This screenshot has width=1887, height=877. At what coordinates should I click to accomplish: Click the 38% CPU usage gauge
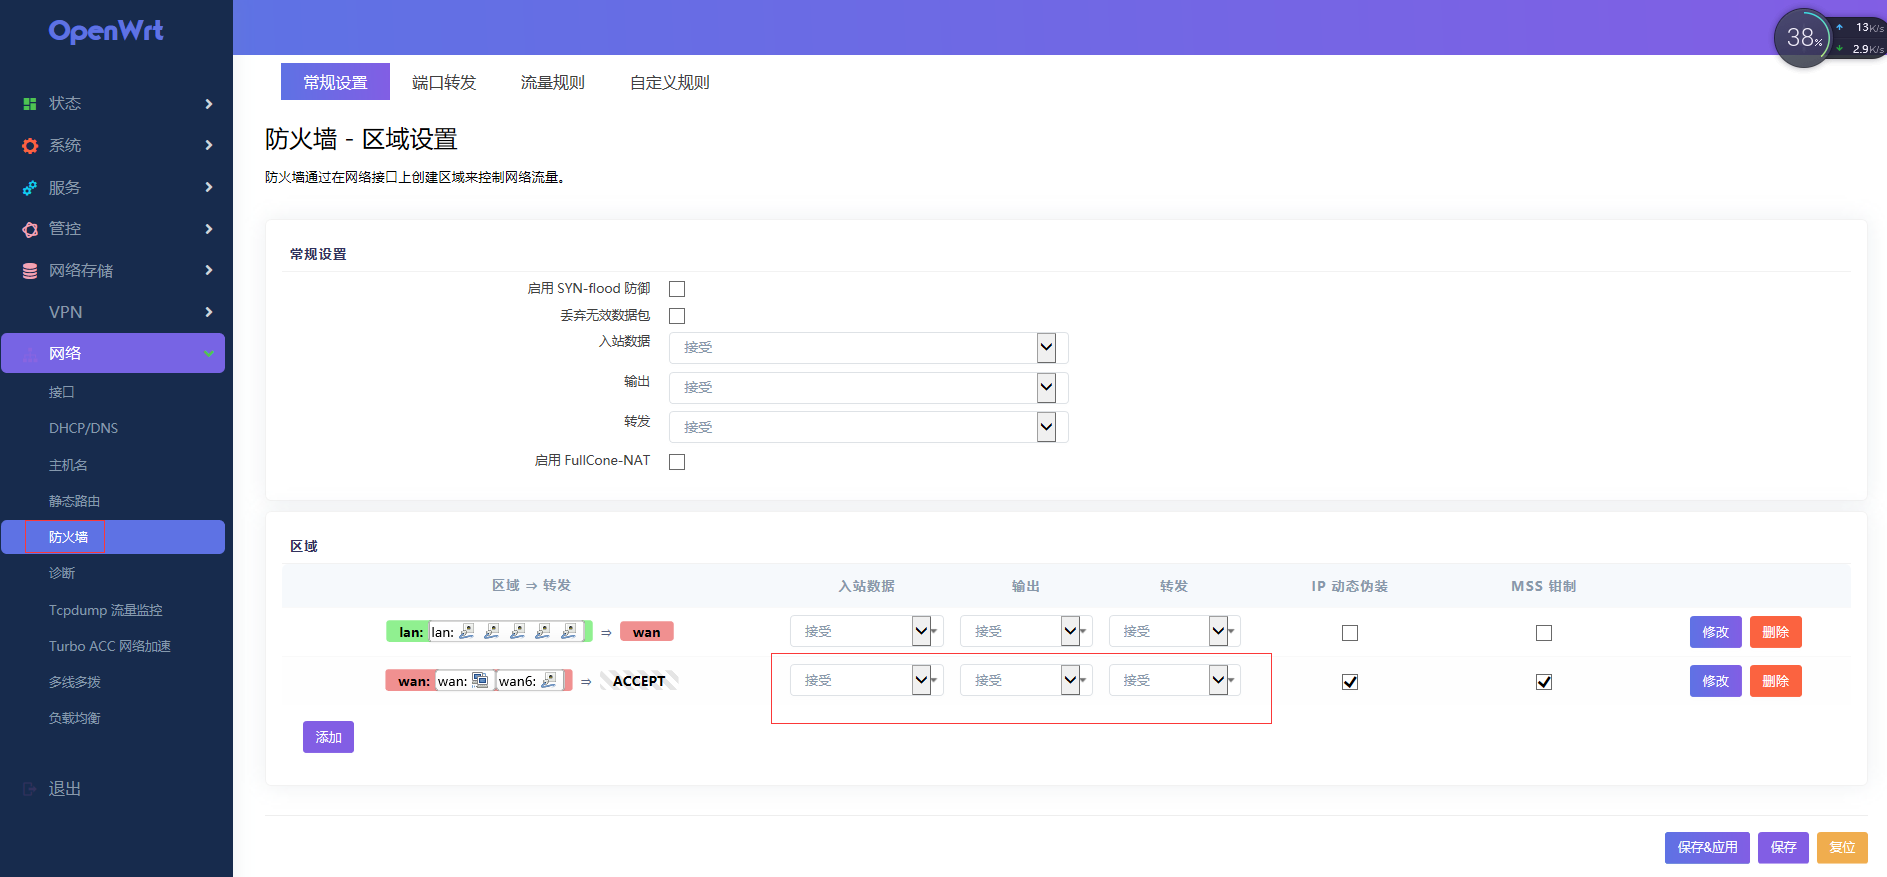click(x=1802, y=38)
